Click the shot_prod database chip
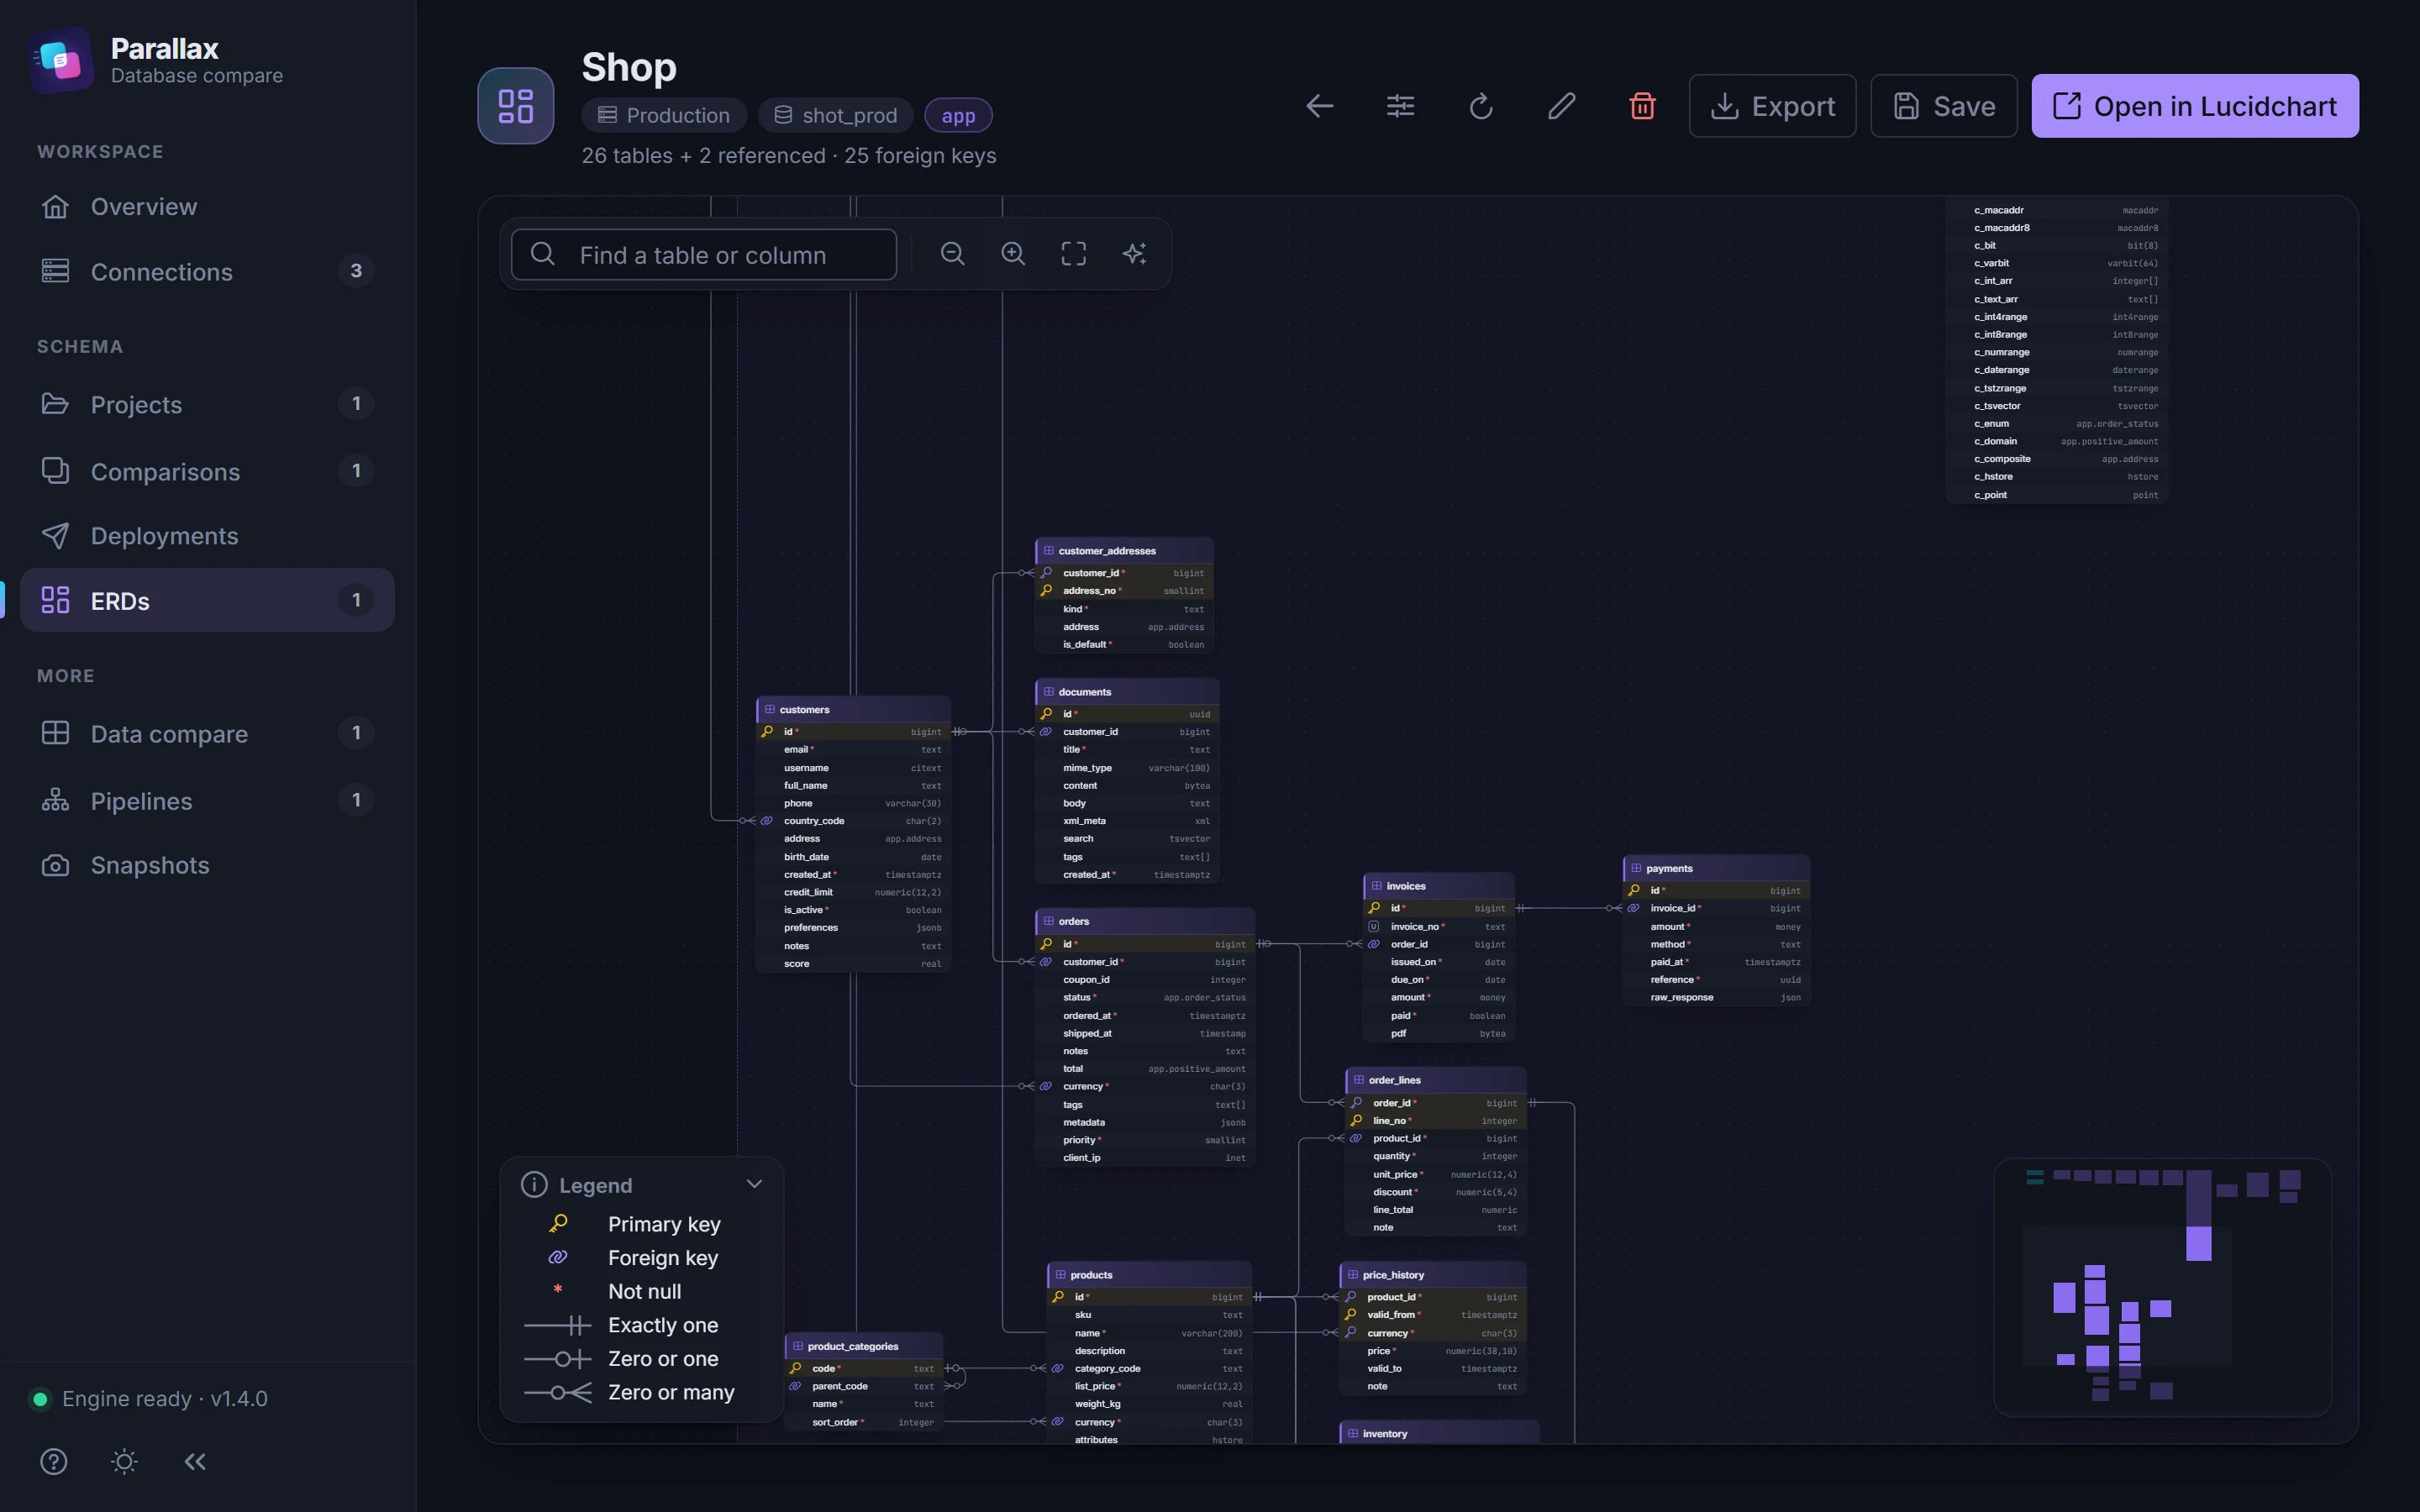The width and height of the screenshot is (2420, 1512). coord(835,116)
